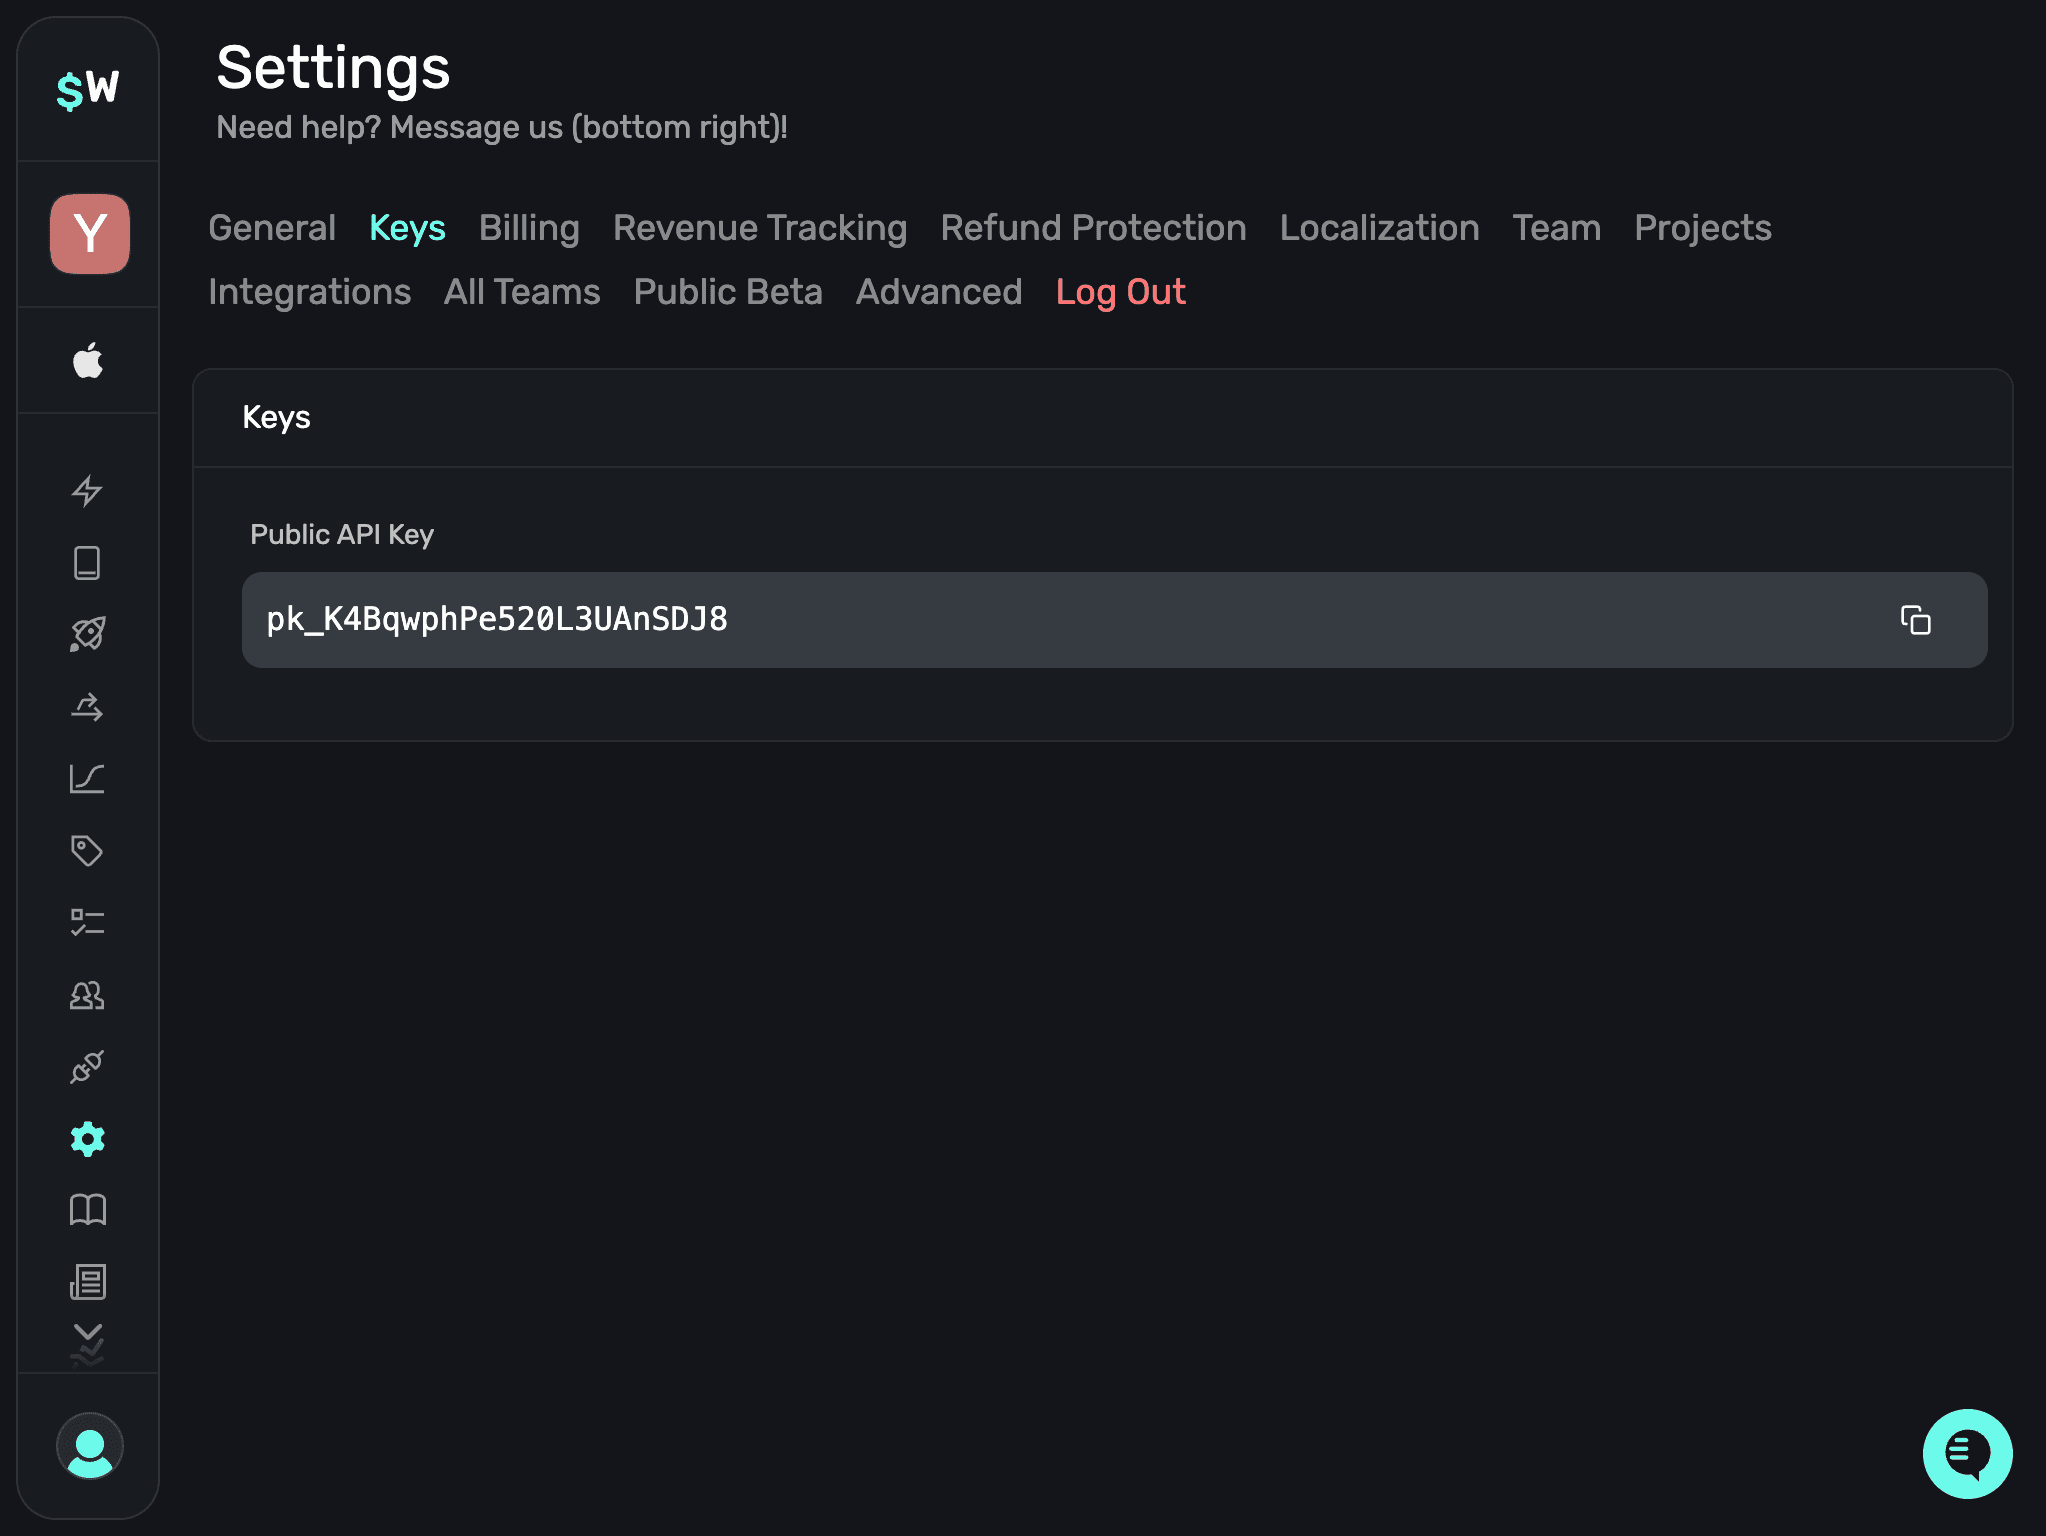Open the users icon in the sidebar
Viewport: 2046px width, 1536px height.
tap(88, 996)
